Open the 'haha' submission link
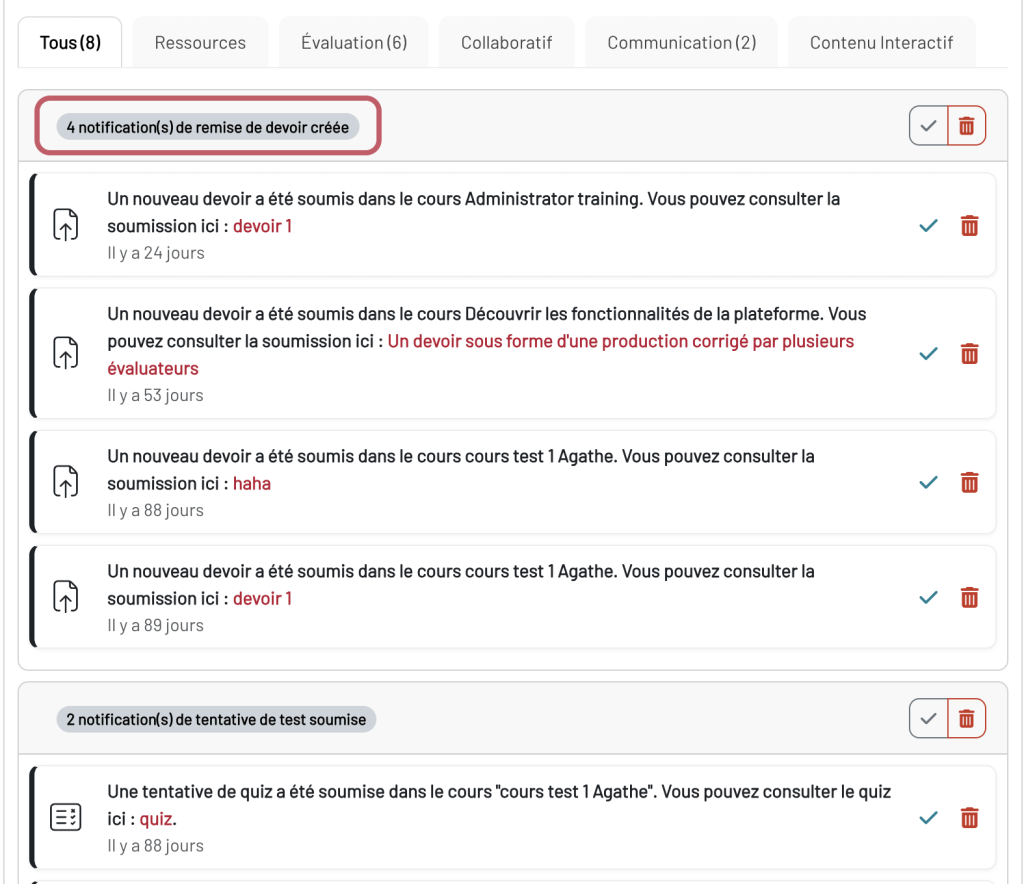The image size is (1024, 884). [x=252, y=484]
